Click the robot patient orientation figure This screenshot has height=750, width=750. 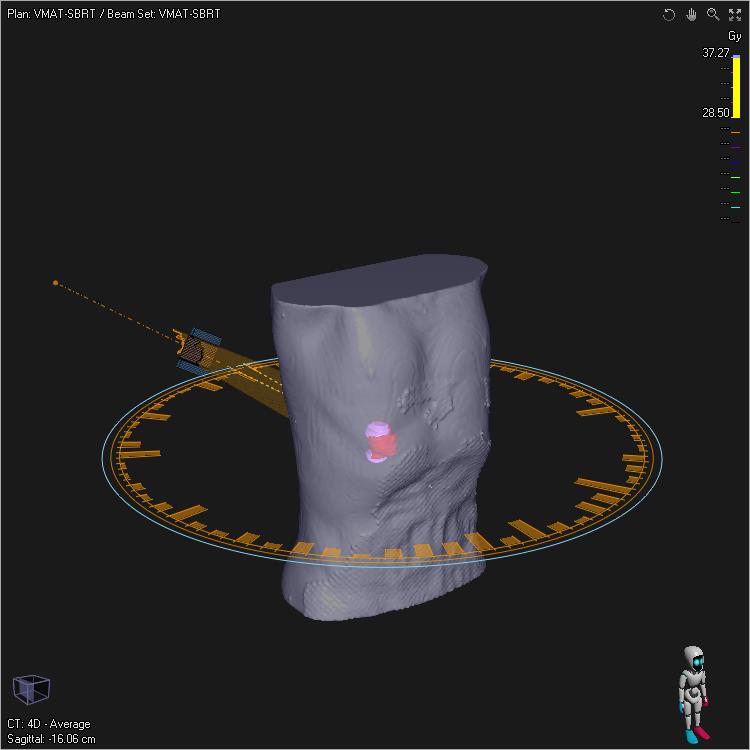695,694
